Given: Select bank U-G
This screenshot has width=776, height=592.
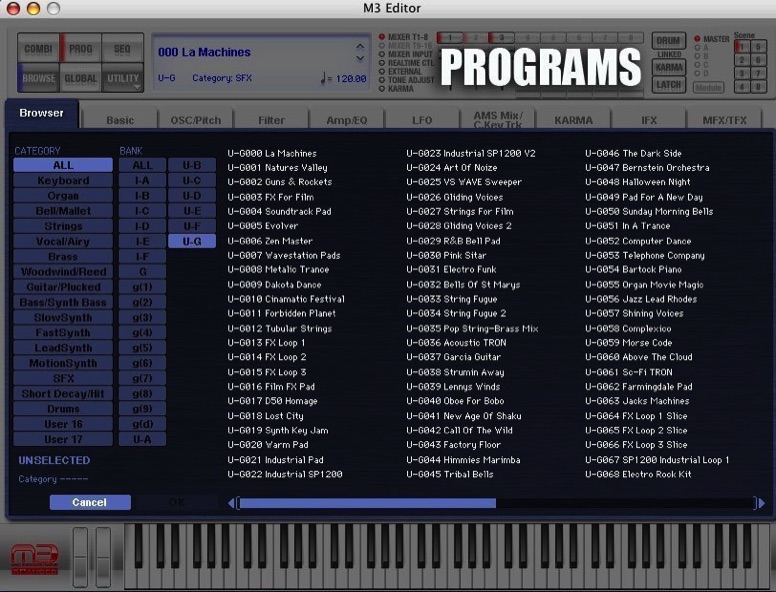Looking at the screenshot, I should pos(192,242).
